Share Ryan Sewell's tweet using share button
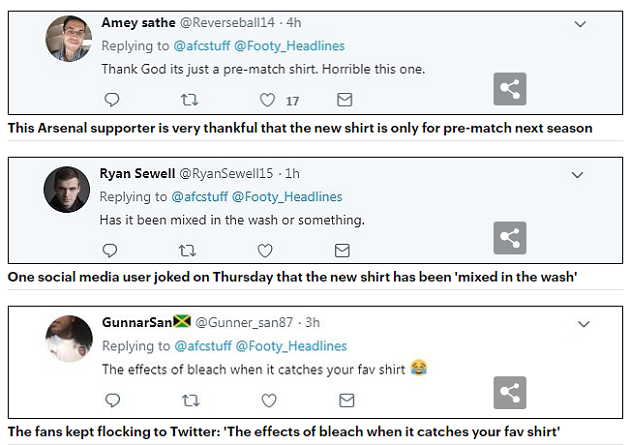630x445 pixels. pos(510,238)
